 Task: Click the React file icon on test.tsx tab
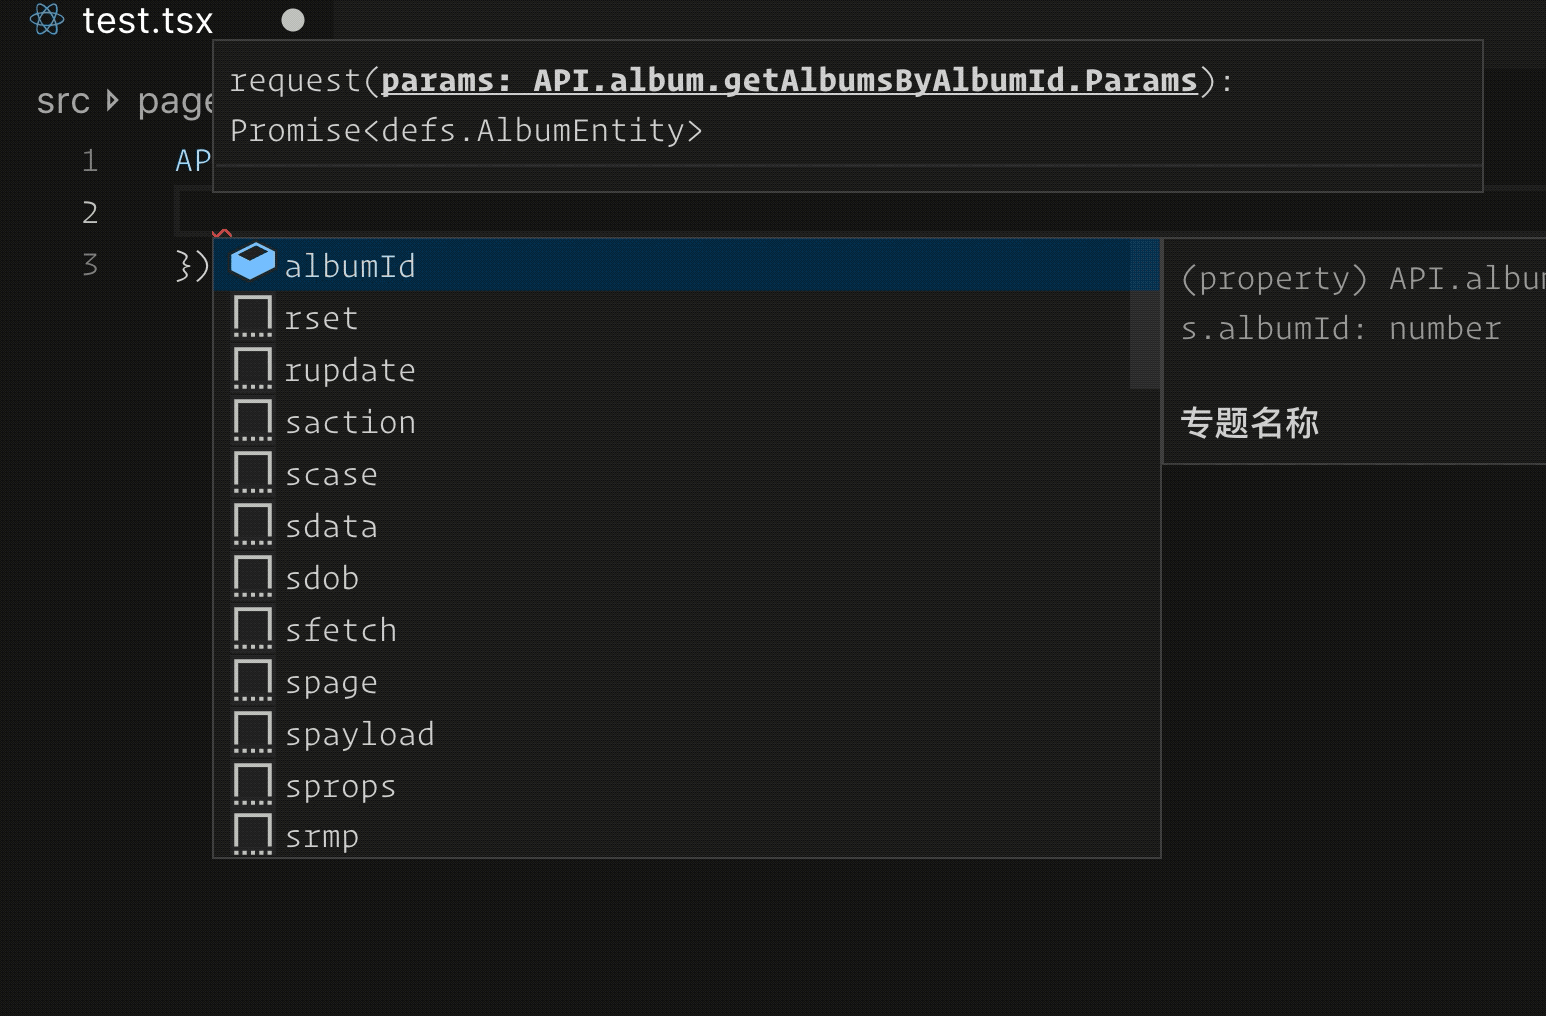(x=46, y=19)
